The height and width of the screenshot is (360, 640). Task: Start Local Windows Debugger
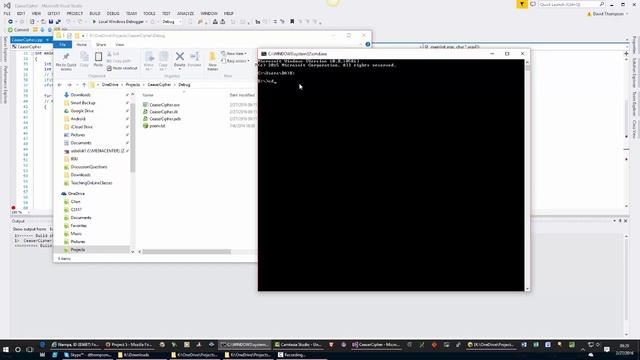tap(118, 22)
